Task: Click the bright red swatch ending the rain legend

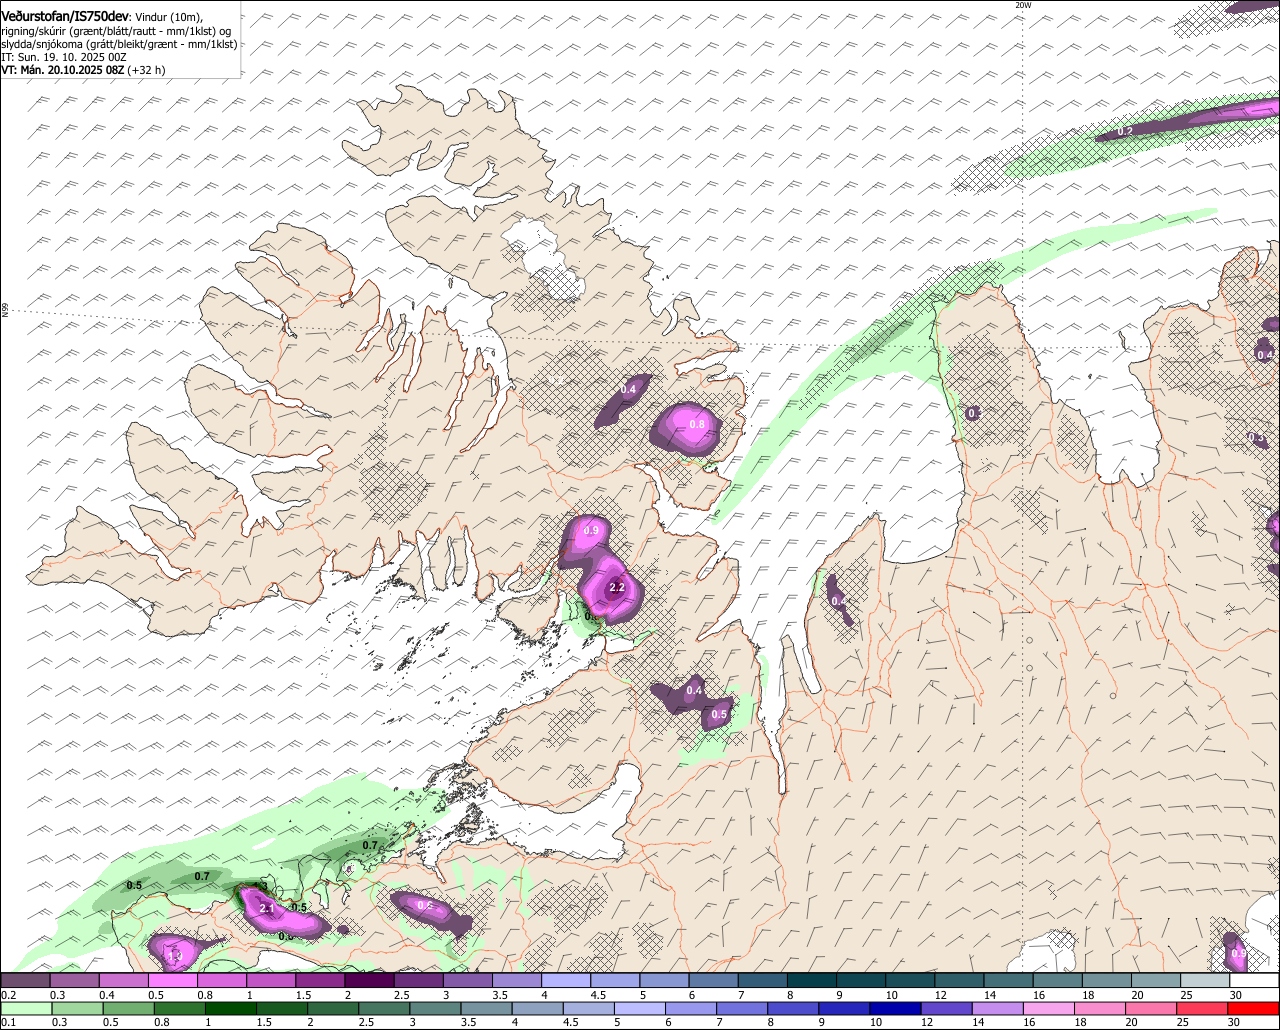Action: point(1255,1009)
